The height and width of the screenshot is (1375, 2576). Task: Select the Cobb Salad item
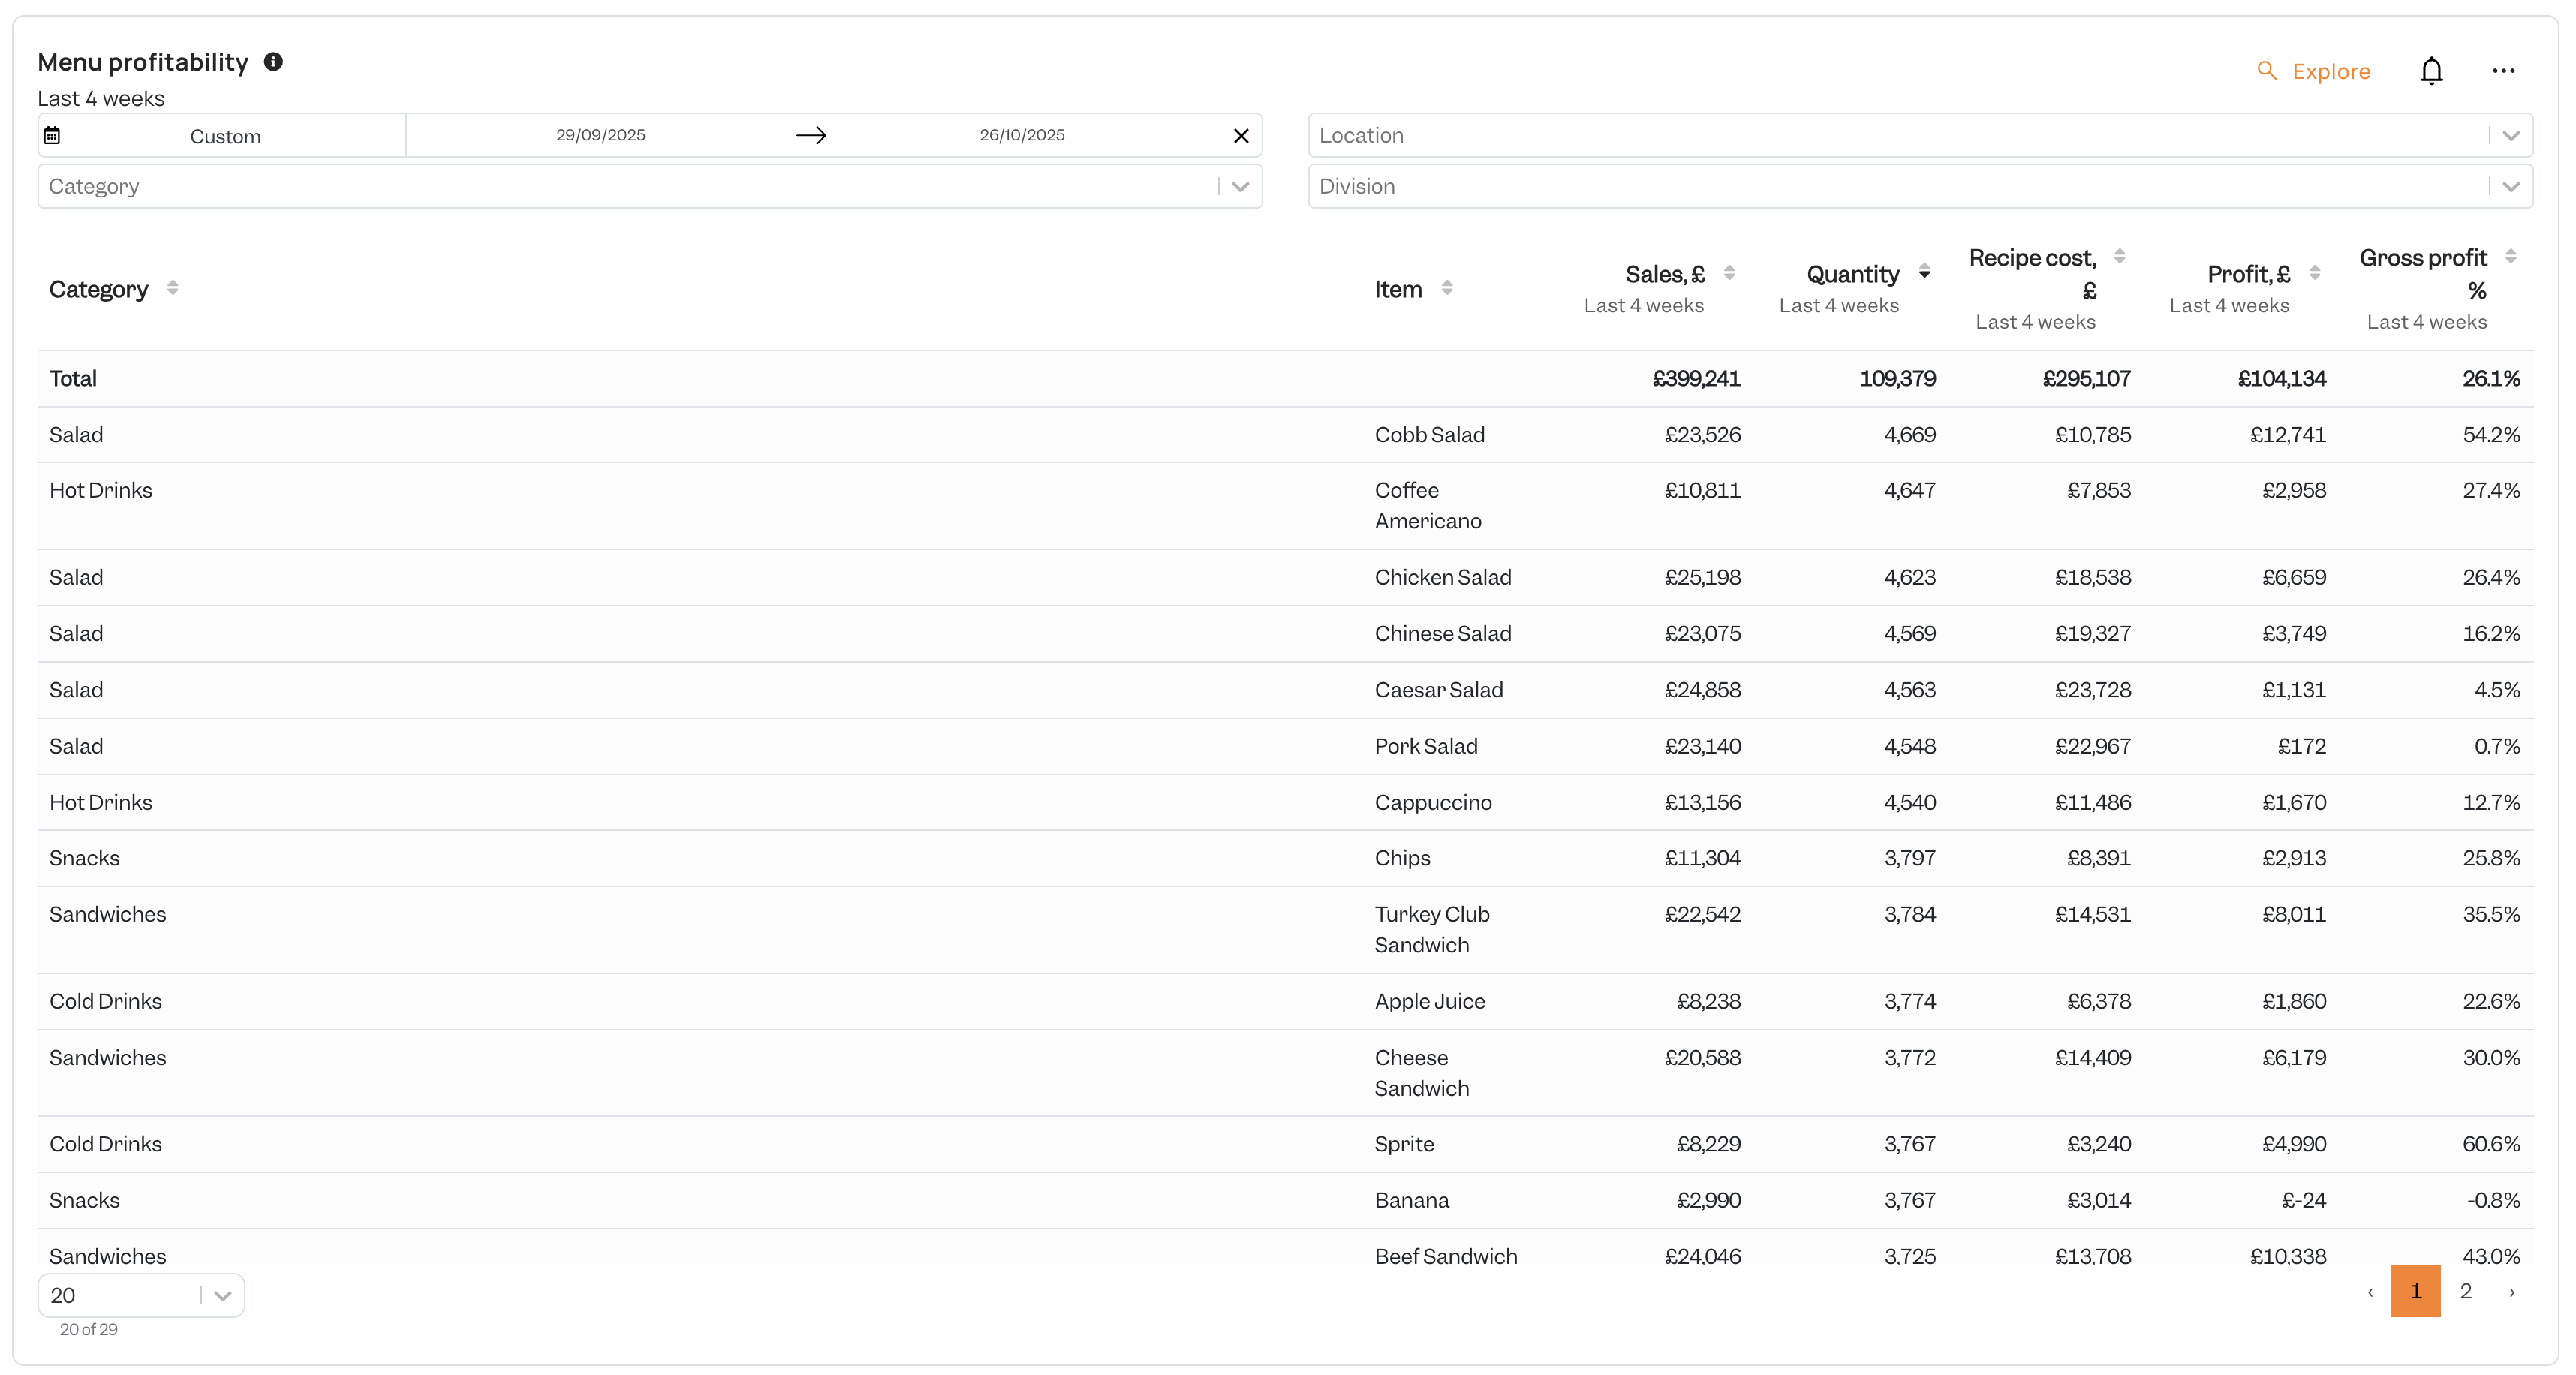1429,434
